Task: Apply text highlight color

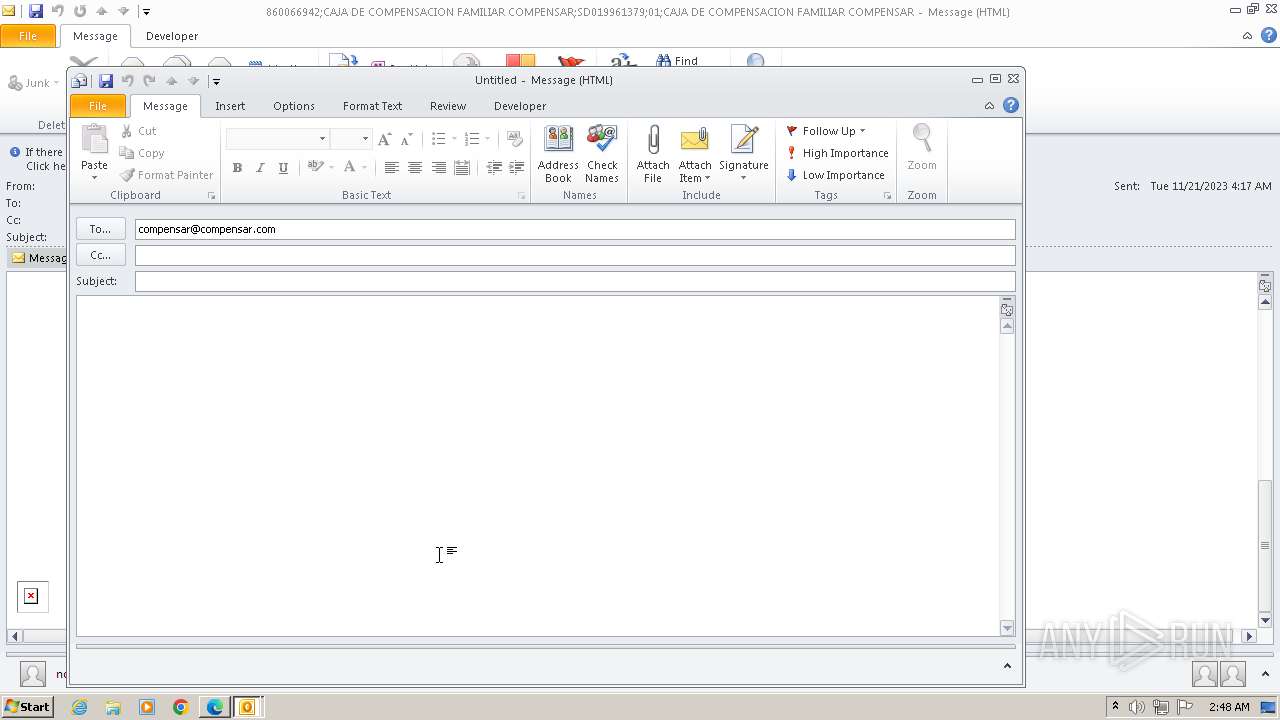Action: coord(315,167)
